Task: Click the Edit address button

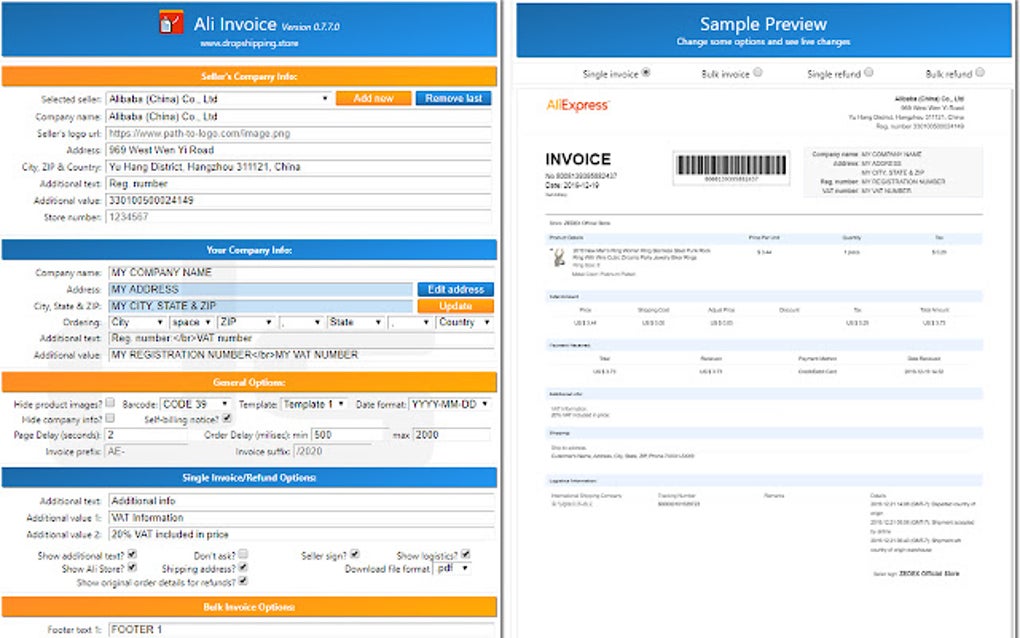Action: point(455,289)
